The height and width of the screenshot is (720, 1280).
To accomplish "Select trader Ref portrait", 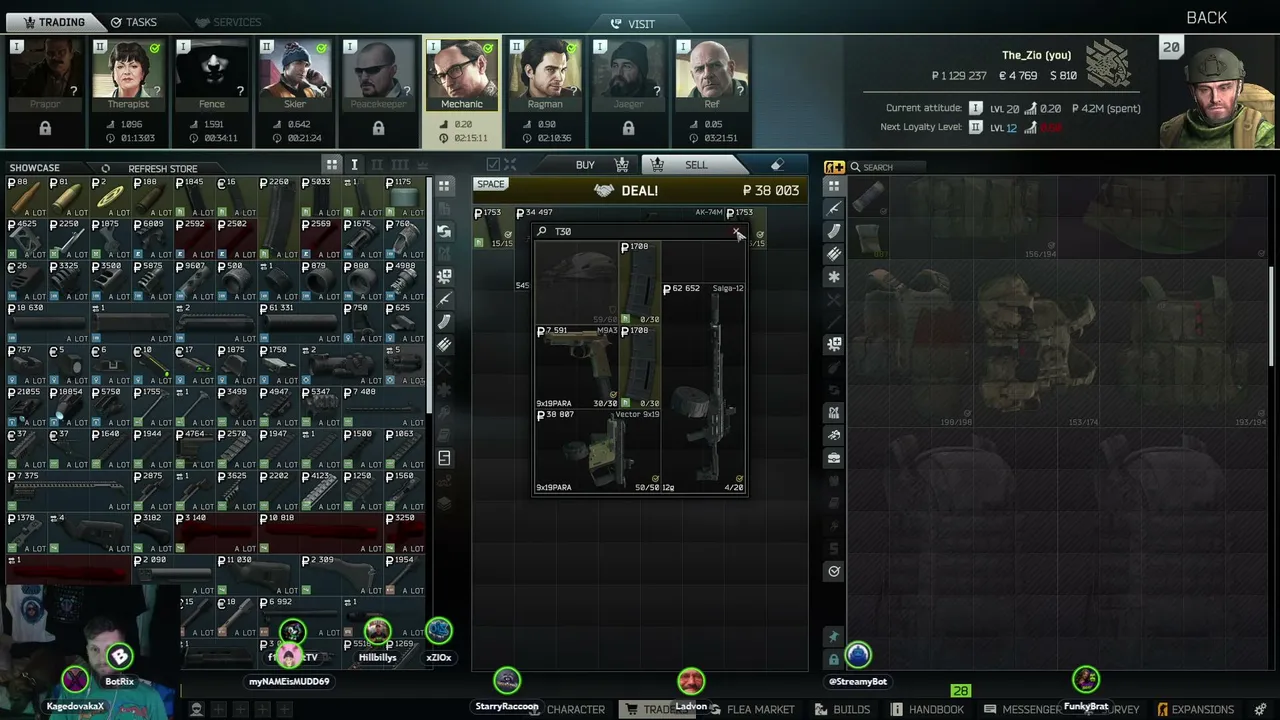I will pos(712,75).
